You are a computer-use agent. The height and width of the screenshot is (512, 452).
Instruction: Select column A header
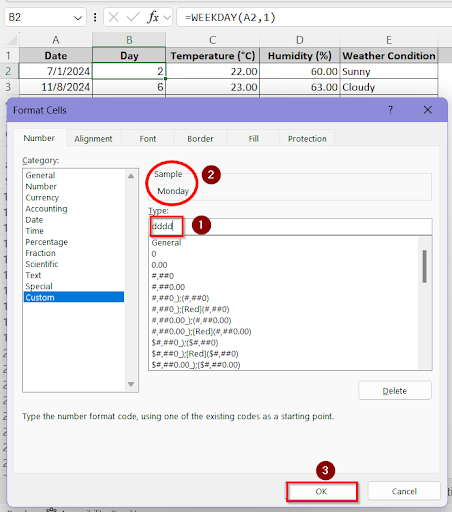click(56, 40)
